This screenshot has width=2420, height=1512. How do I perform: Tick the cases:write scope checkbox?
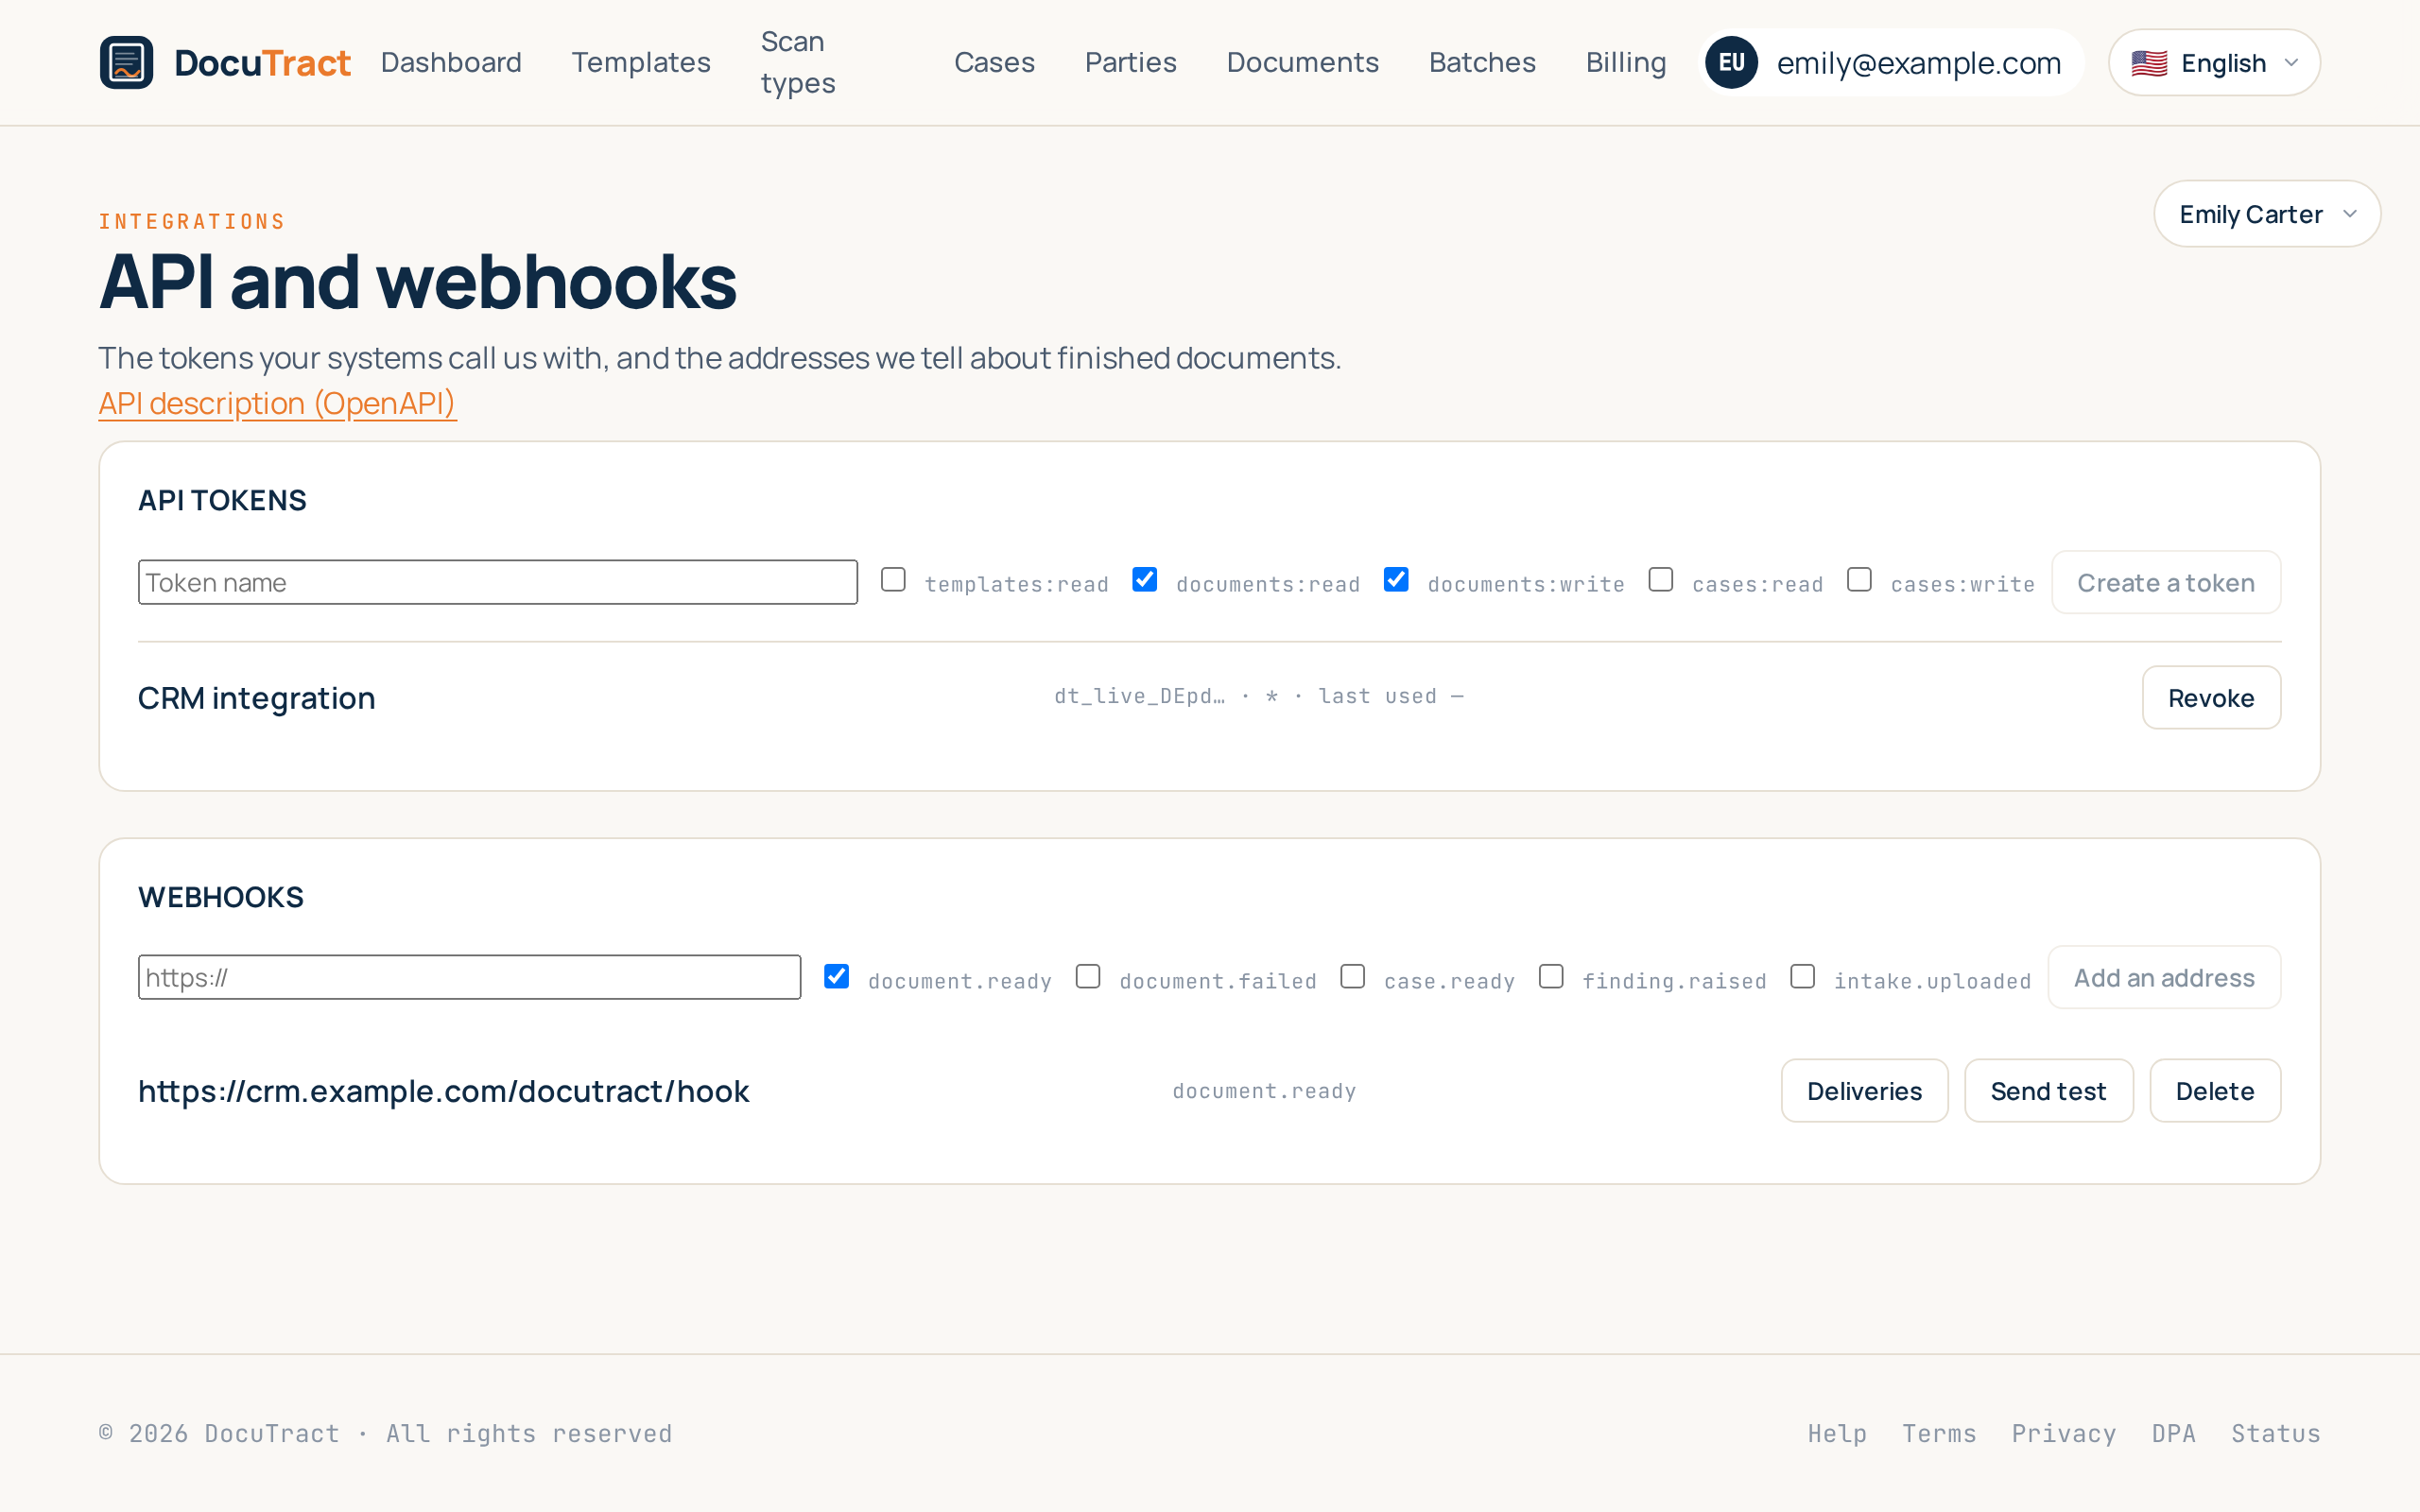1859,580
